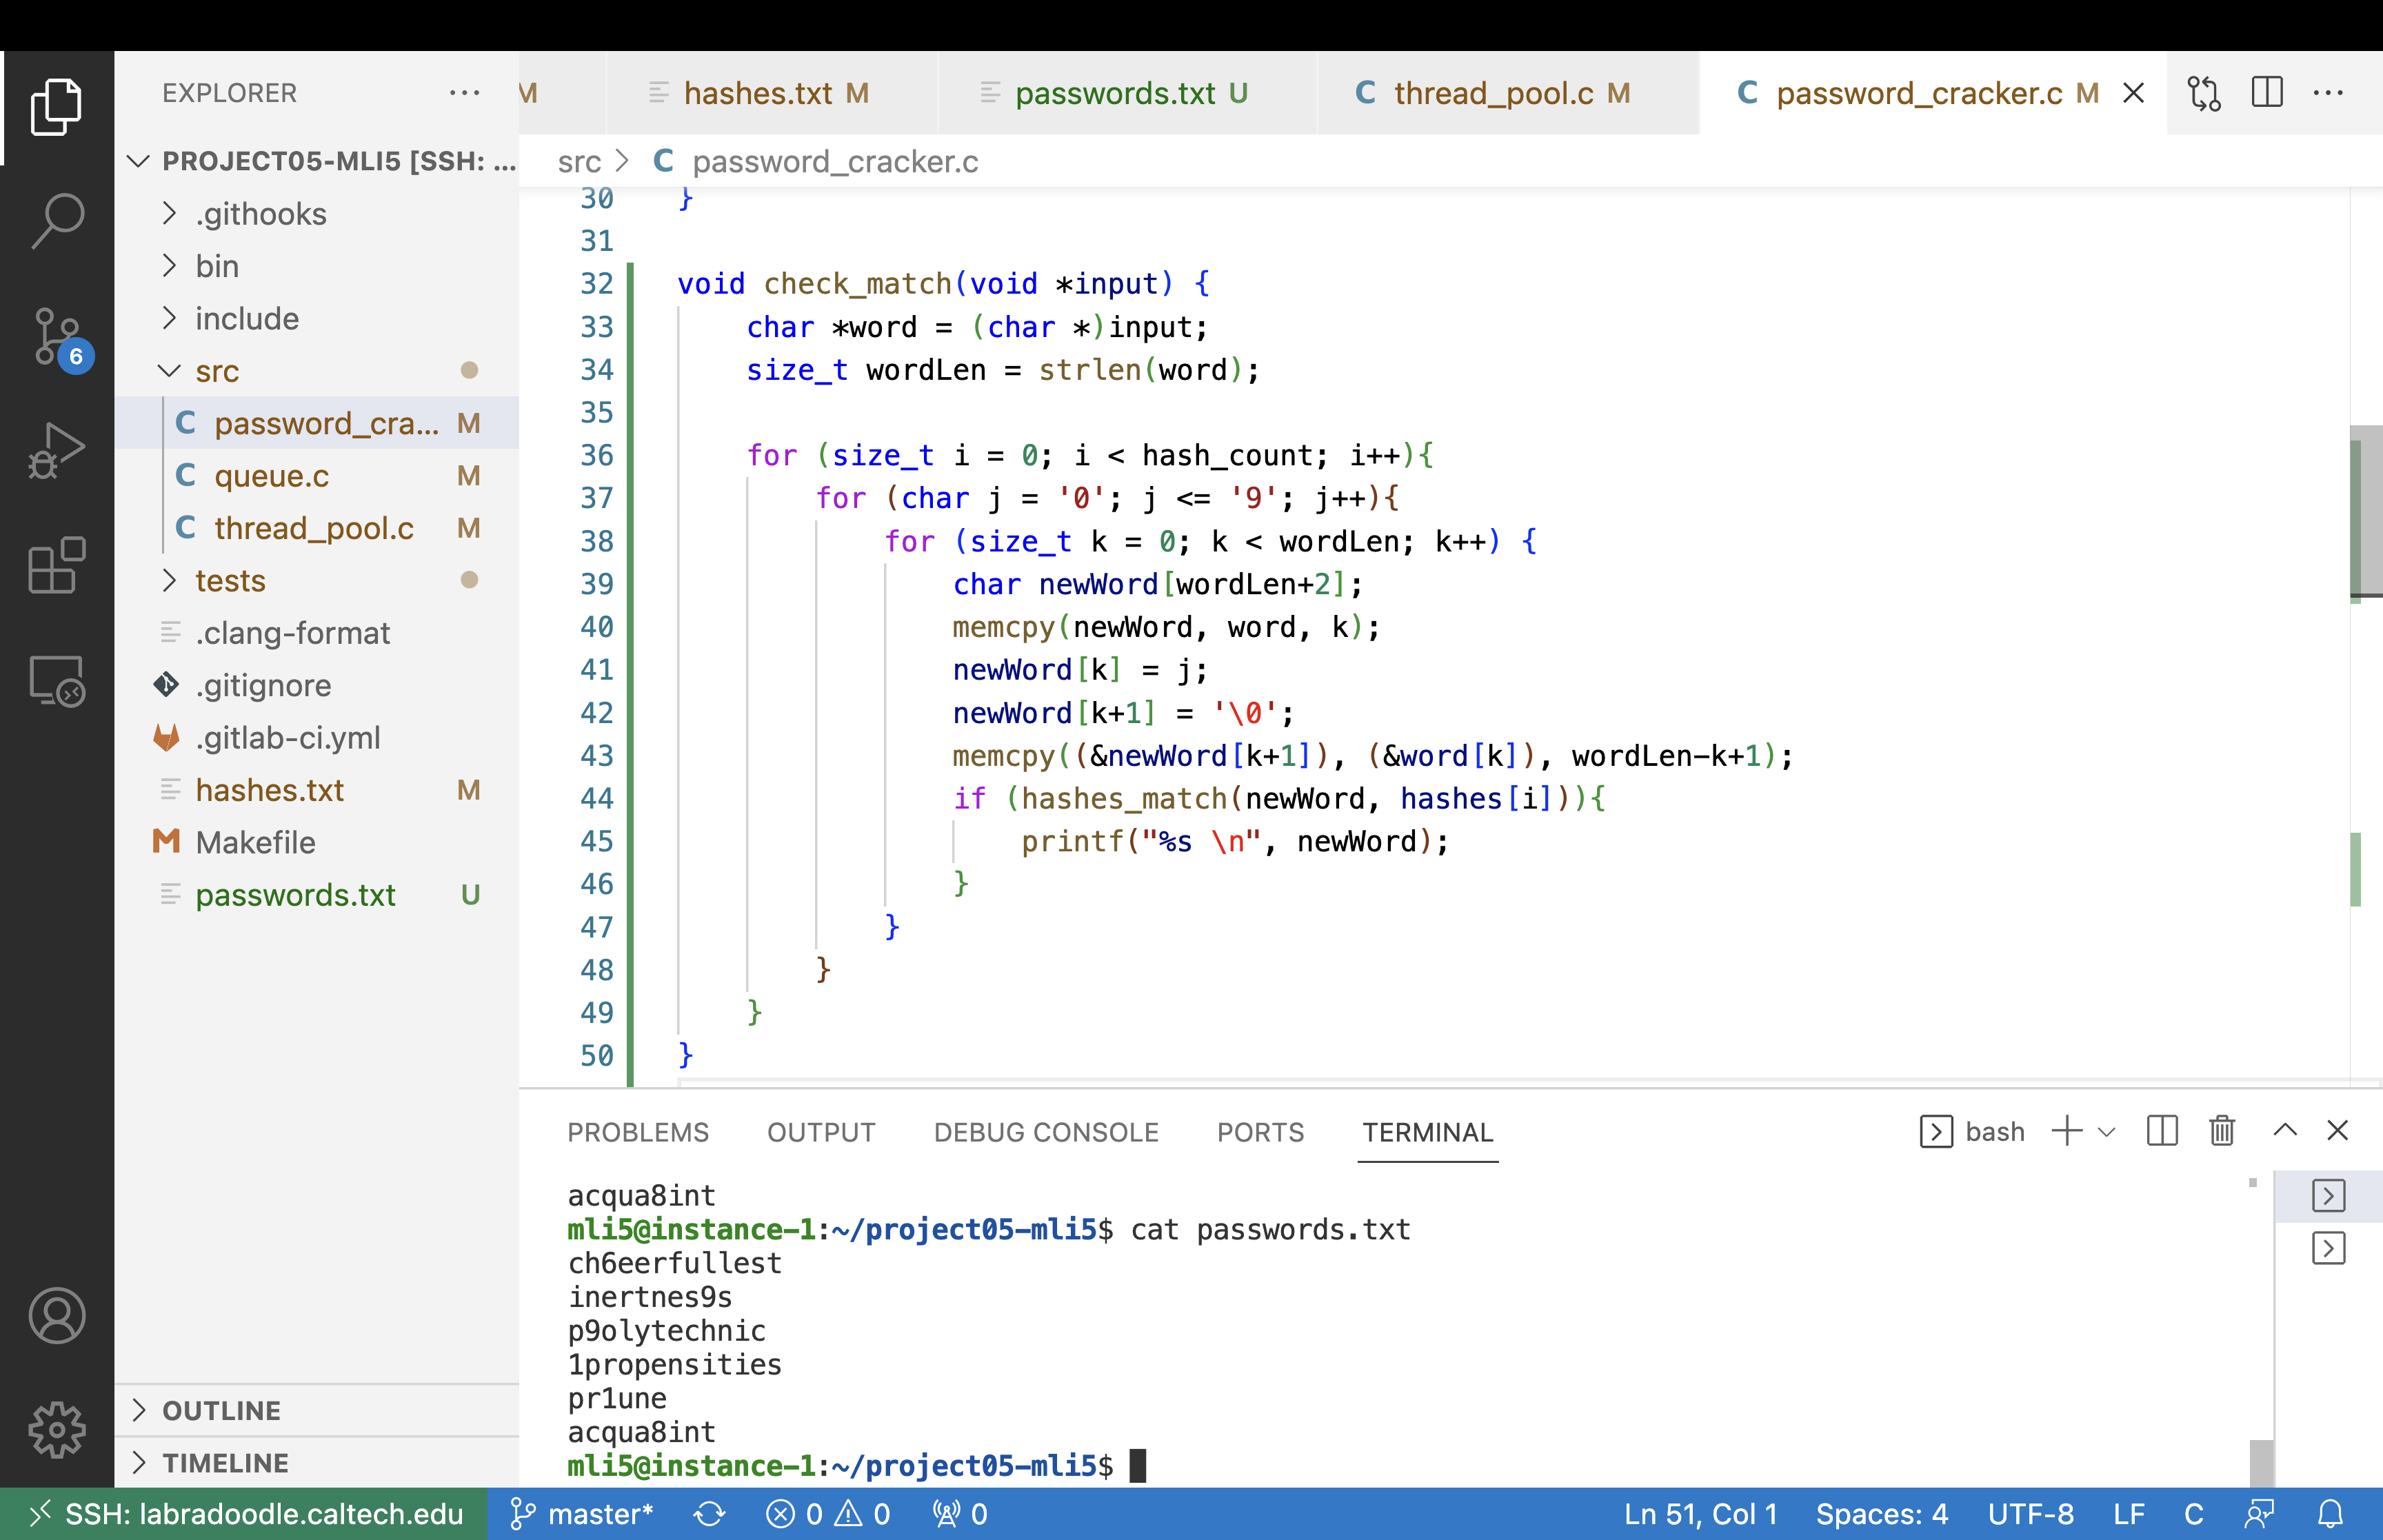Split the terminal pane
This screenshot has width=2383, height=1540.
click(2162, 1131)
